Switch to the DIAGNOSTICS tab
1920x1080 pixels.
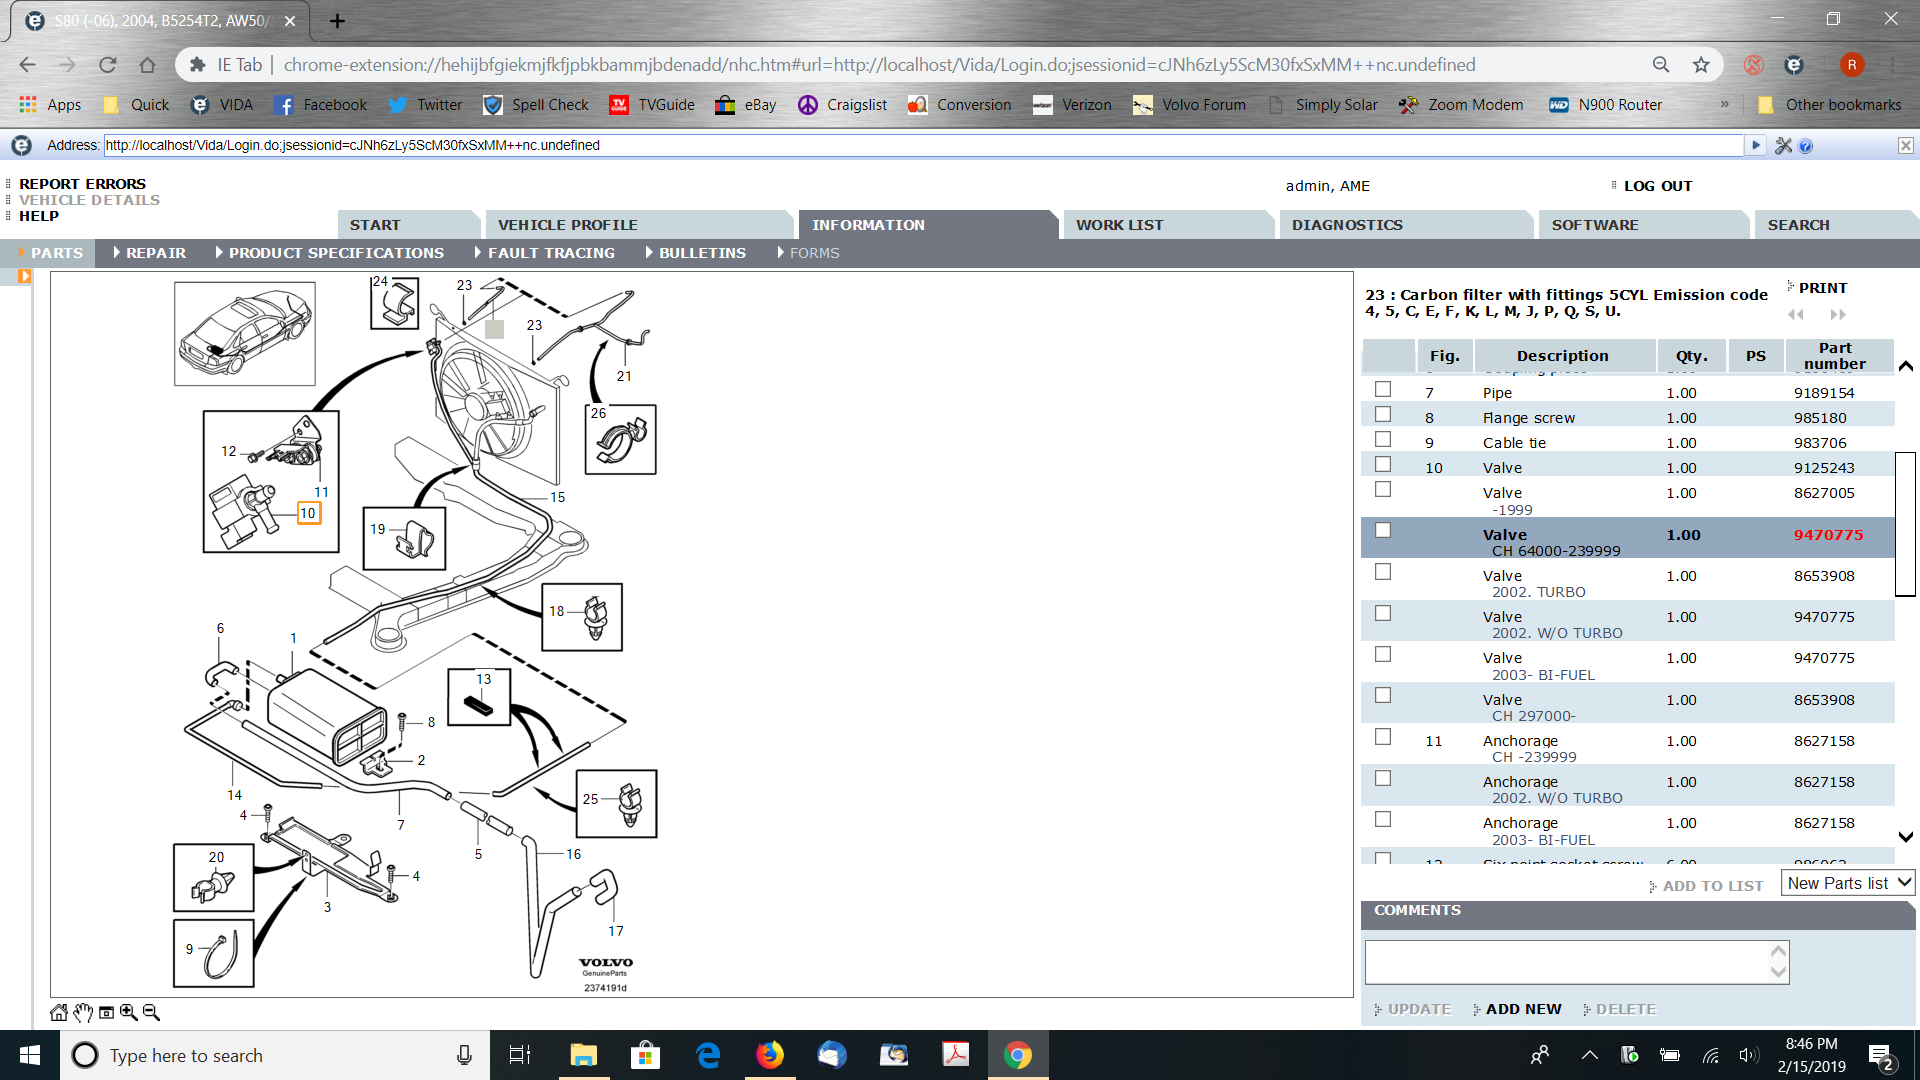pyautogui.click(x=1347, y=225)
